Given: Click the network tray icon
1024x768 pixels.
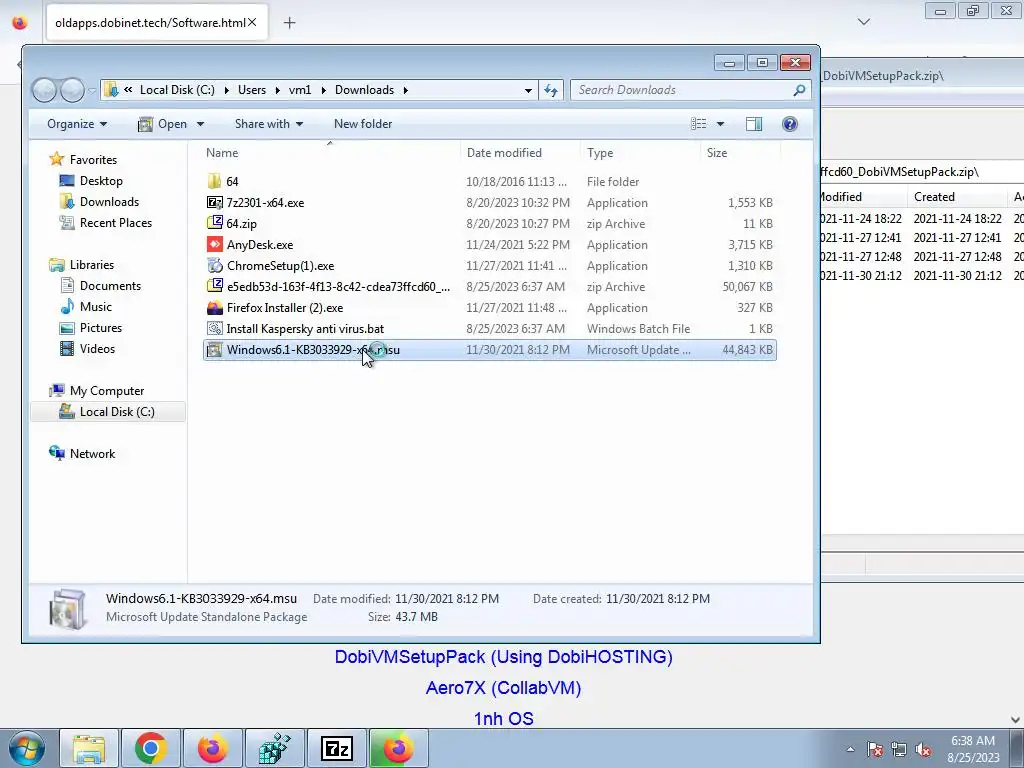Looking at the screenshot, I should point(899,750).
